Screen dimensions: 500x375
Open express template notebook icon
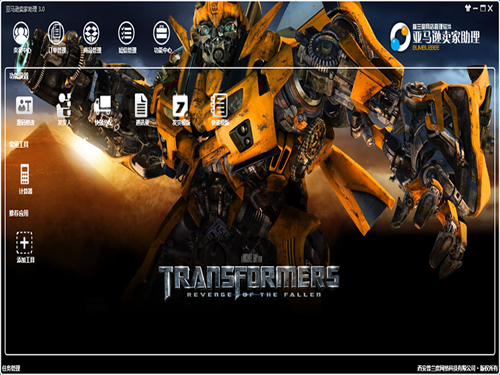[x=219, y=105]
